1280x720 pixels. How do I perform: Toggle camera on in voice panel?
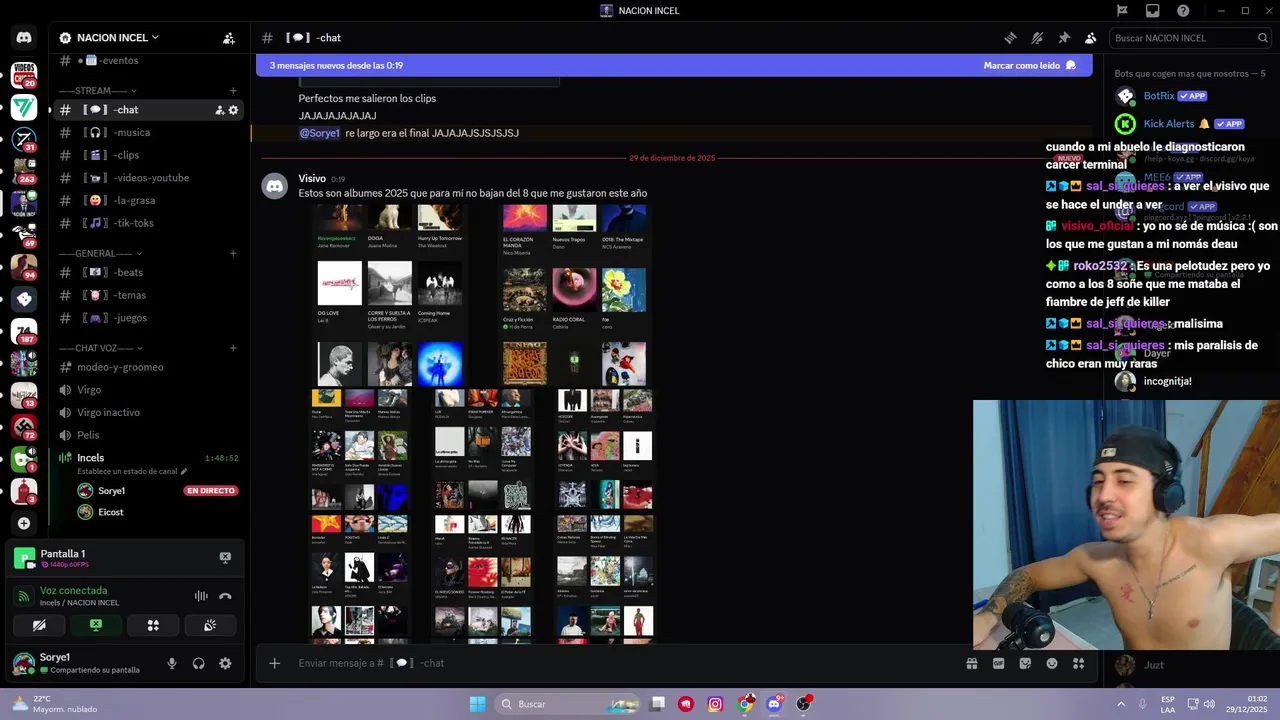[39, 625]
